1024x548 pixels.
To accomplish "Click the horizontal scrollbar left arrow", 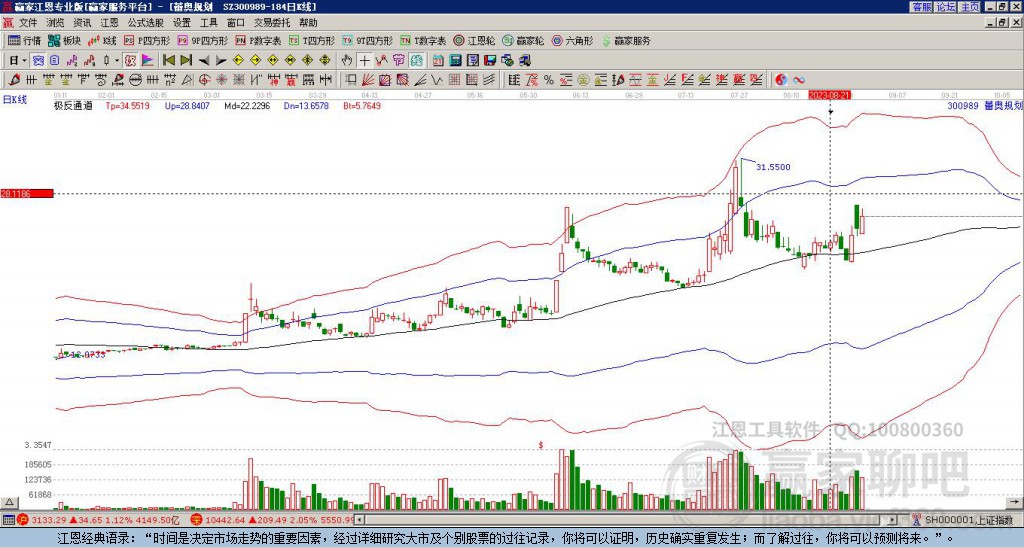I will [x=359, y=521].
